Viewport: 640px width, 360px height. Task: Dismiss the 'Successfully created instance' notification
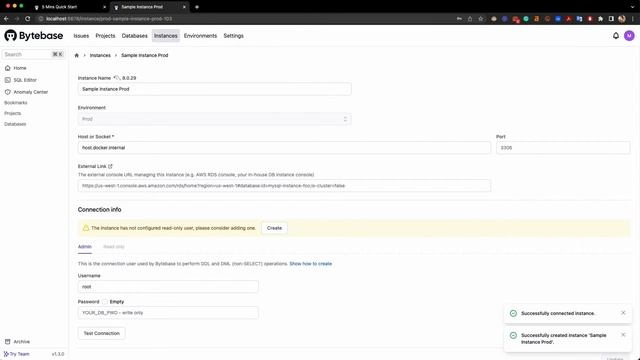click(623, 335)
